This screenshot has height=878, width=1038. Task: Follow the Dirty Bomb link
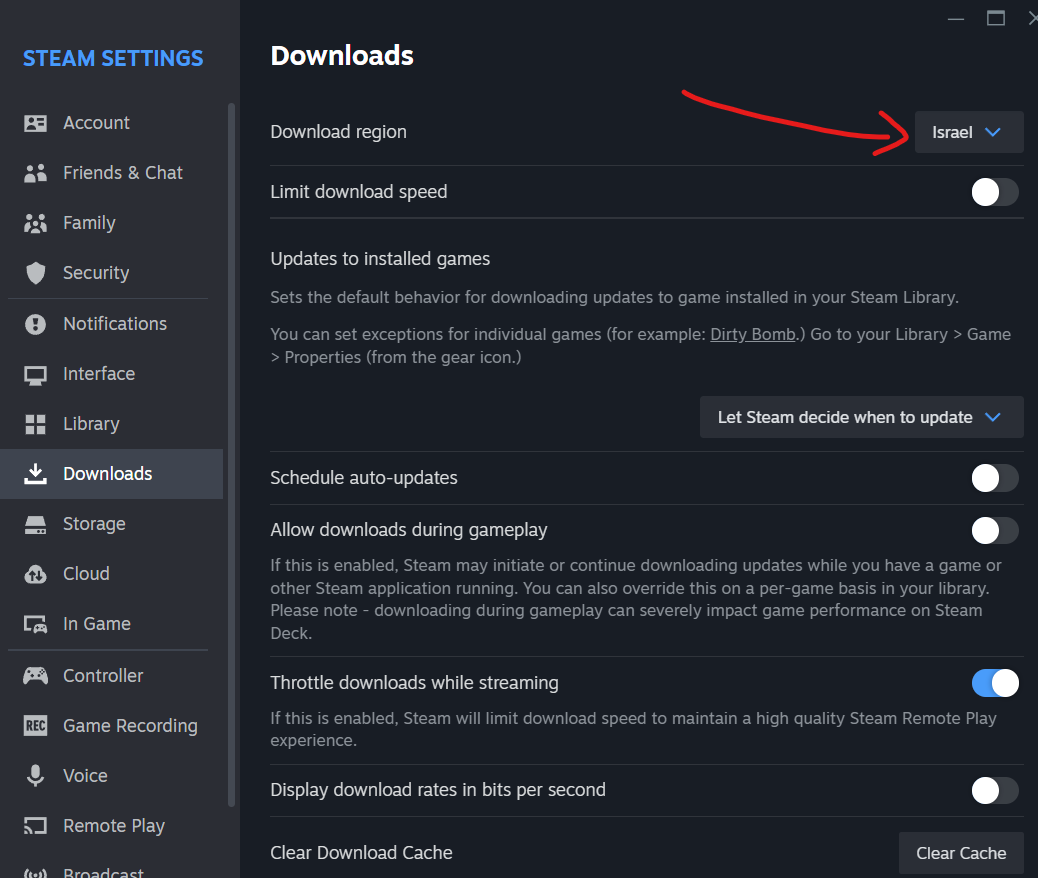753,334
